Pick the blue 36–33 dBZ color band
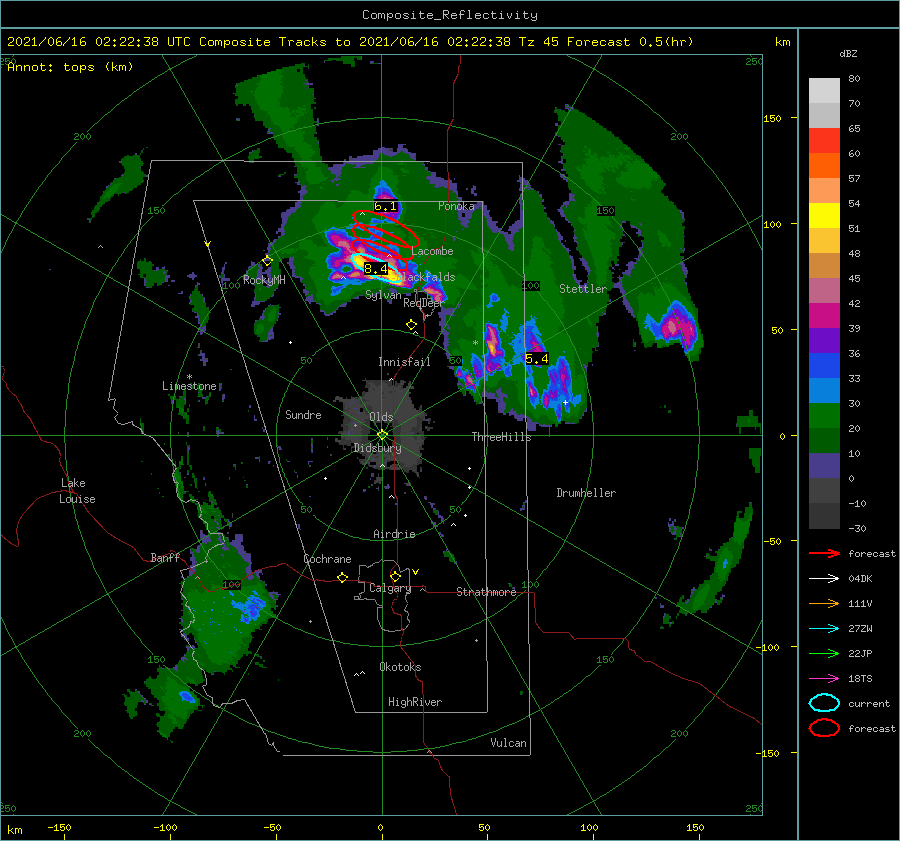This screenshot has height=841, width=900. (824, 366)
